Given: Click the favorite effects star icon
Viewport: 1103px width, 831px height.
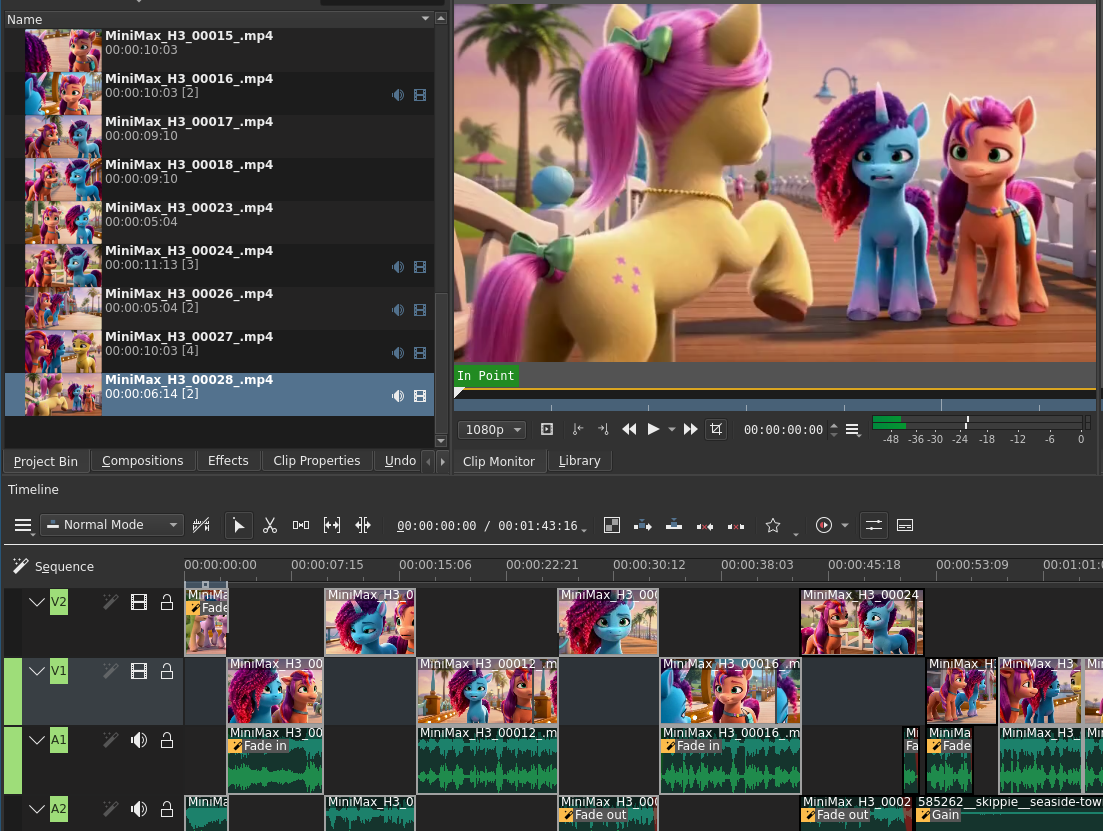Looking at the screenshot, I should click(x=772, y=526).
